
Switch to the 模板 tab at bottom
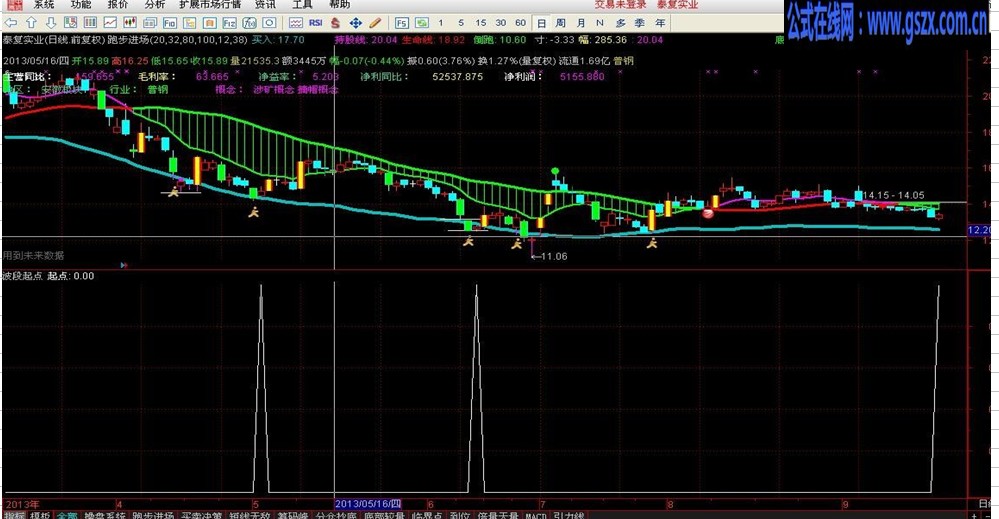pyautogui.click(x=41, y=515)
